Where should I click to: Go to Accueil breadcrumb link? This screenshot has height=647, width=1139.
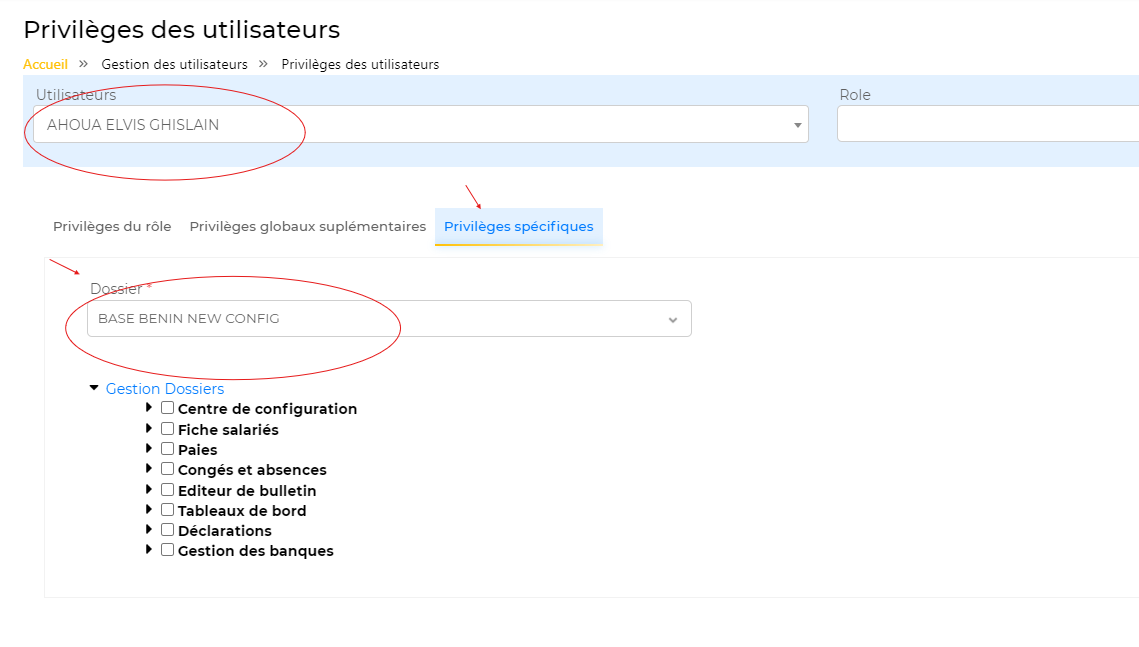(x=45, y=64)
